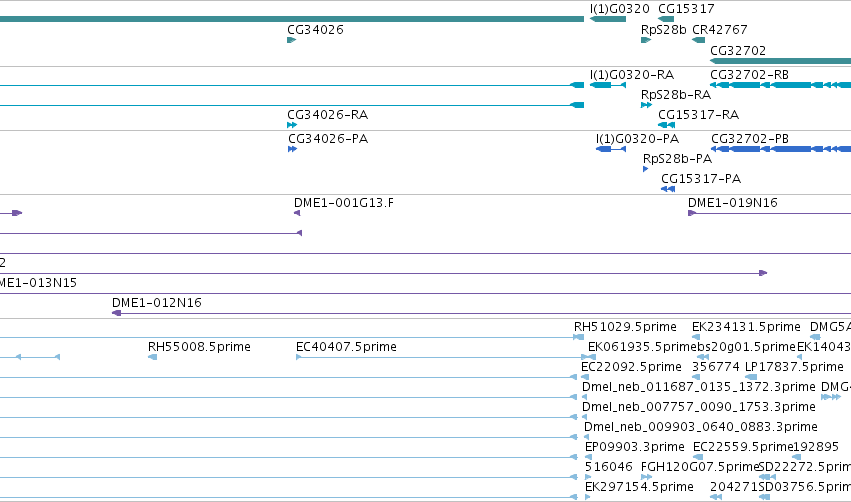The width and height of the screenshot is (851, 502).
Task: Click transcript l(1)G0320-RA
Action: click(x=632, y=74)
